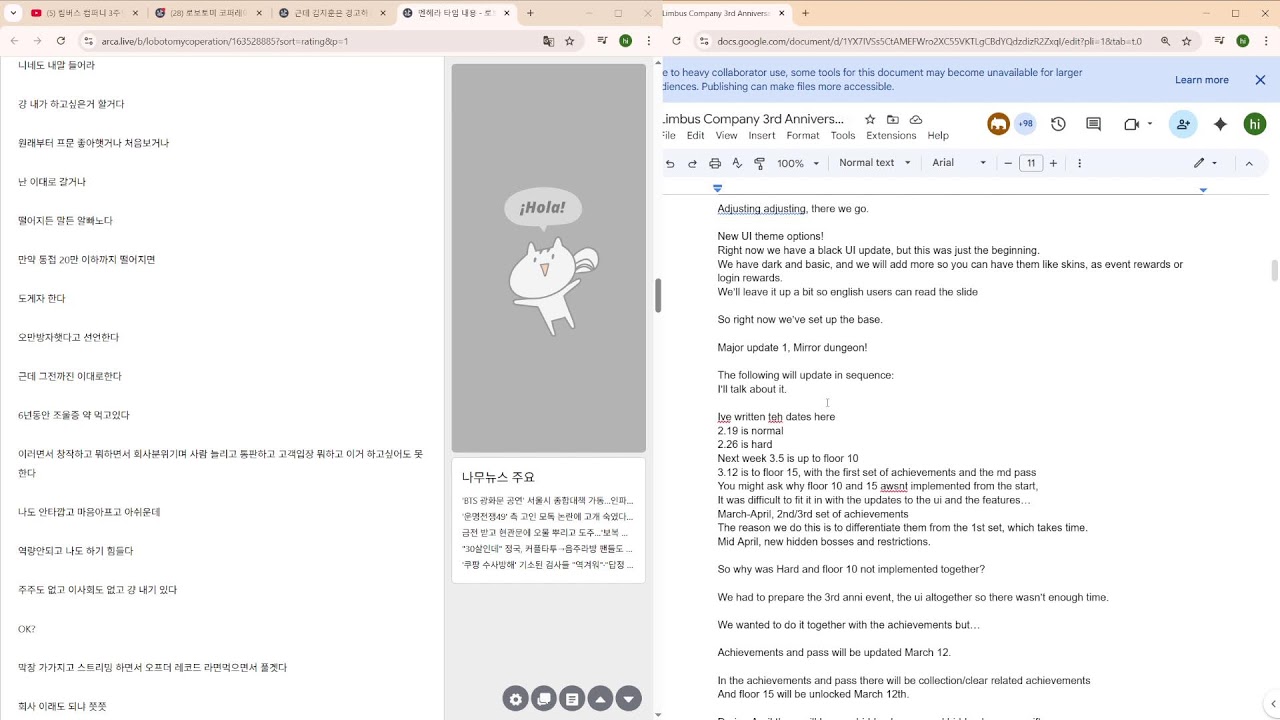Open the 'BTS 광화문 공연' news link
This screenshot has height=720, width=1280.
[547, 501]
